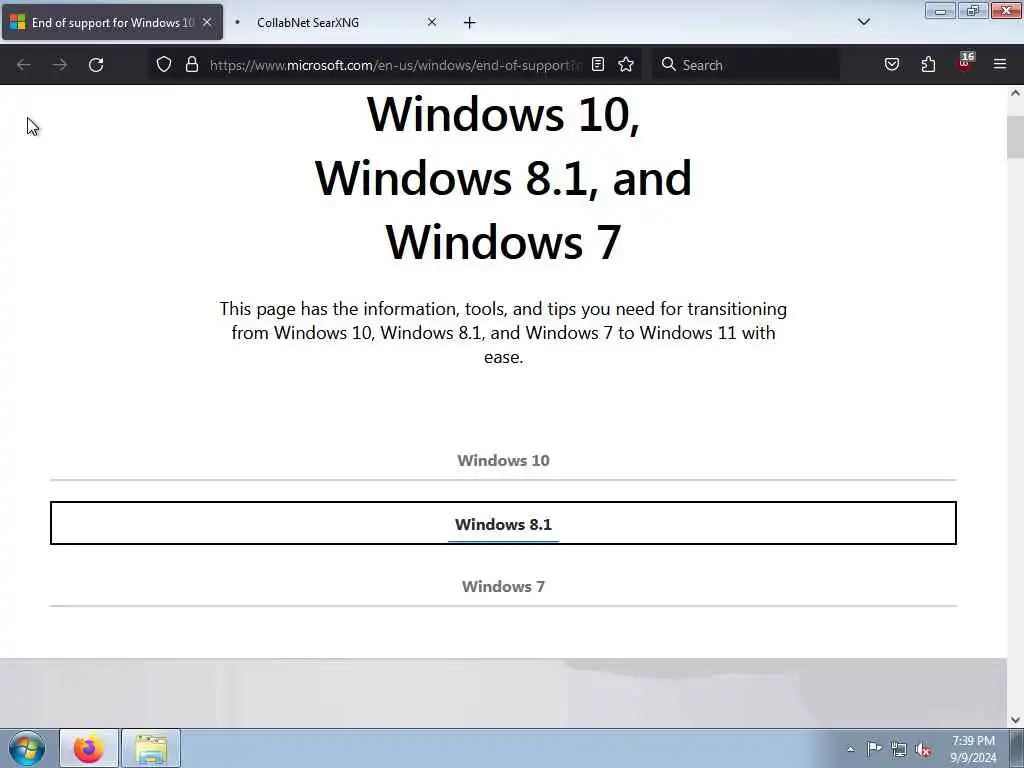Click the Firefox taskbar icon
The image size is (1024, 768).
(x=89, y=748)
